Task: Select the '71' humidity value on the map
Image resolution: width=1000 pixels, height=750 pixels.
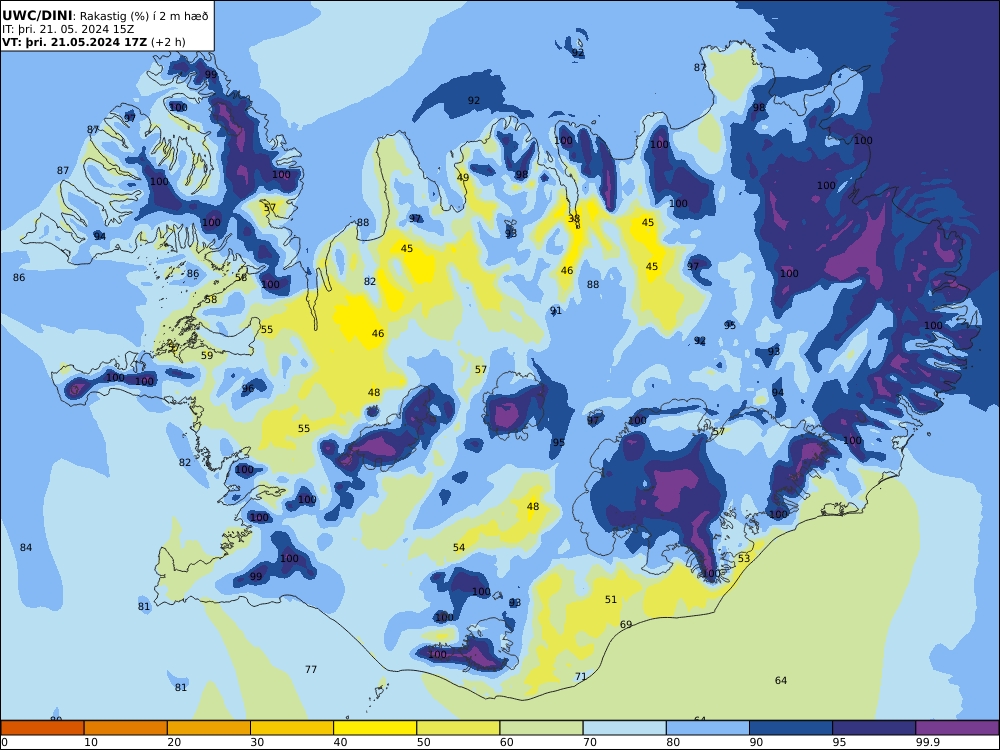Action: click(580, 677)
